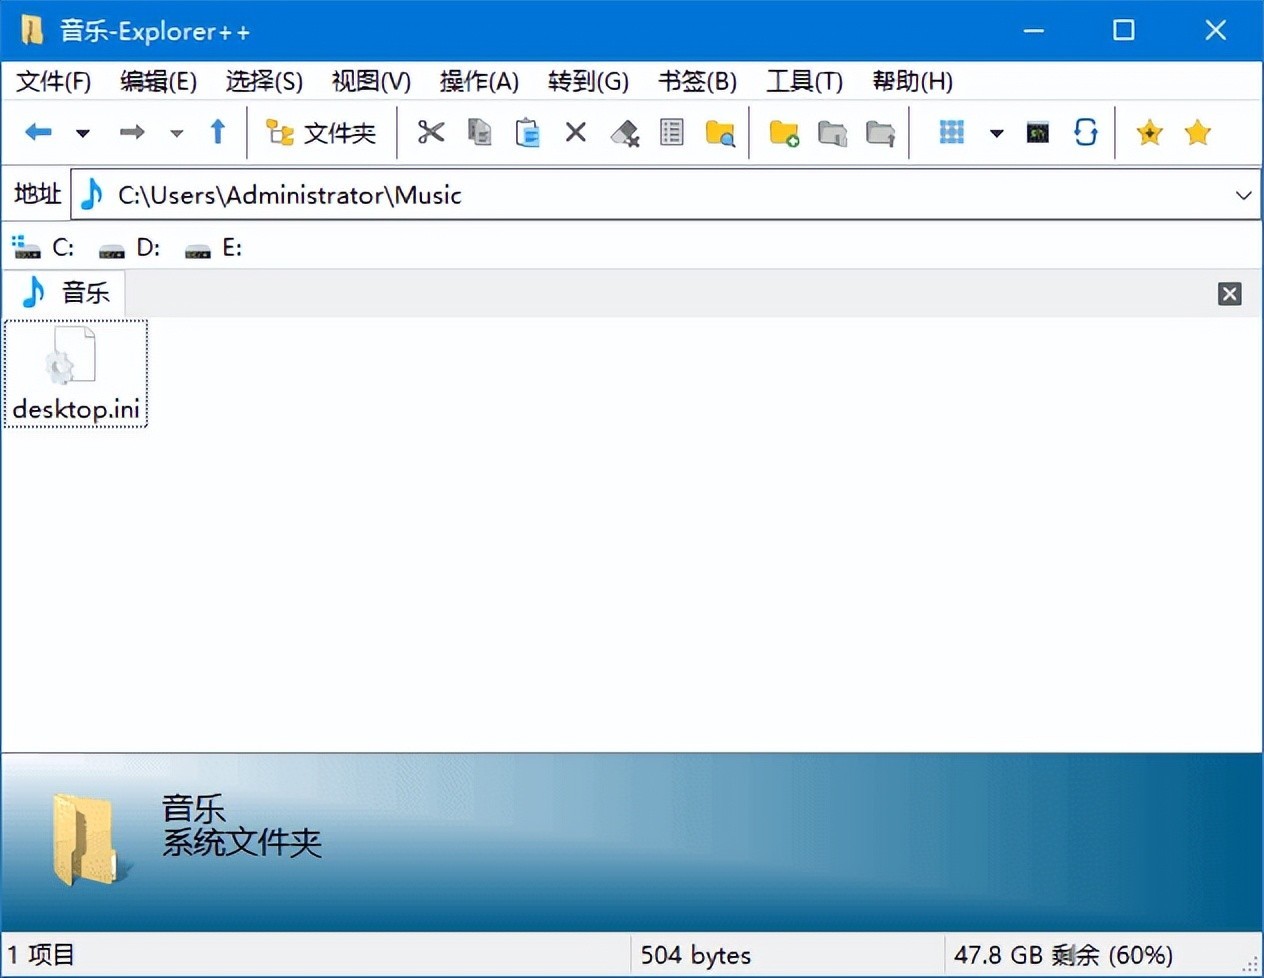Open the 转到(G) menu
Image resolution: width=1264 pixels, height=978 pixels.
point(588,81)
